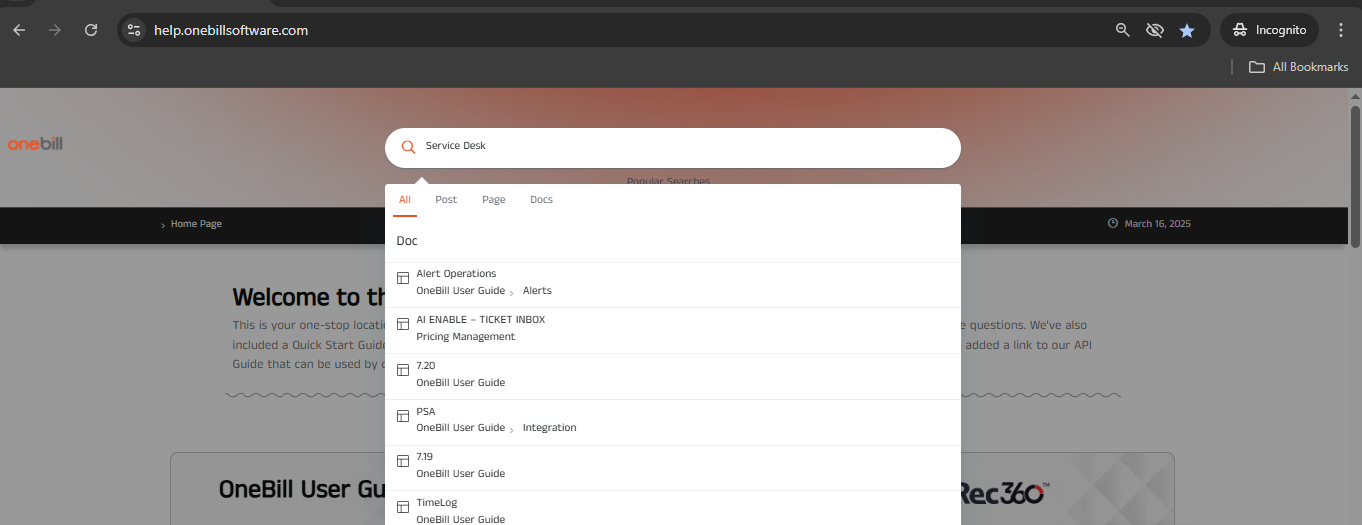
Task: Open site information icon in address bar
Action: click(x=135, y=30)
